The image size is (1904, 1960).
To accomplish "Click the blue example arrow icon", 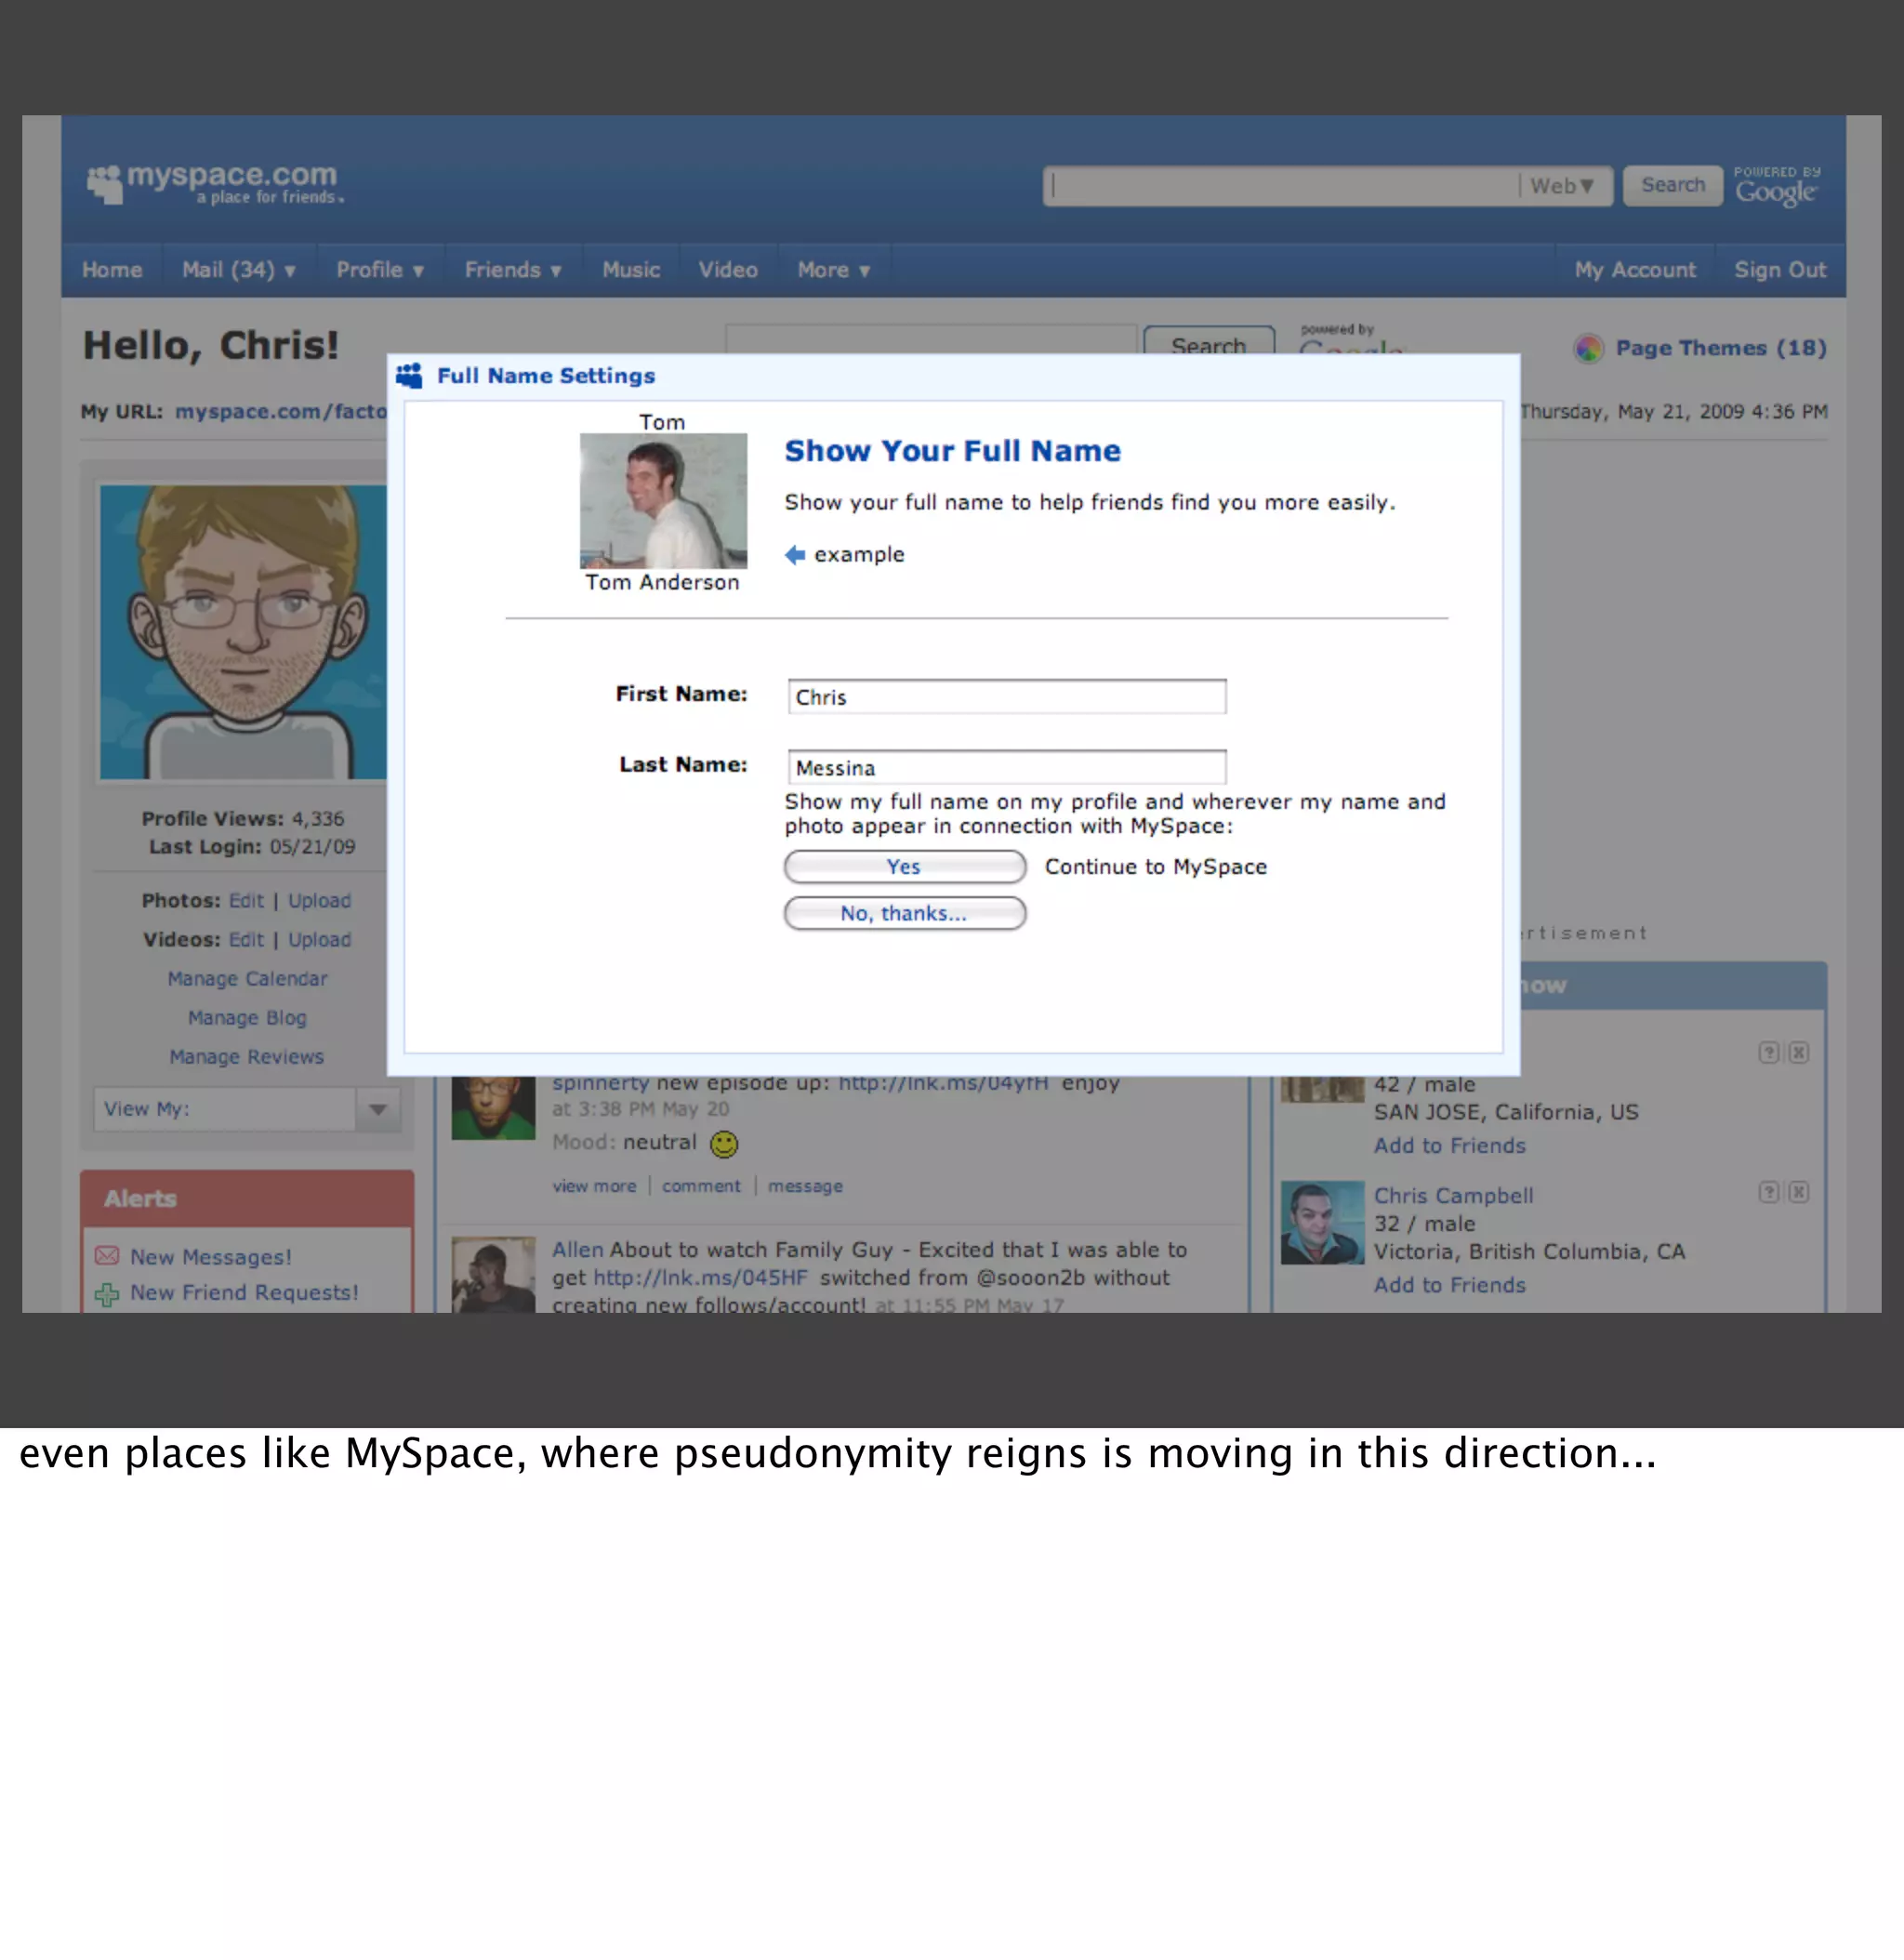I will [x=795, y=555].
